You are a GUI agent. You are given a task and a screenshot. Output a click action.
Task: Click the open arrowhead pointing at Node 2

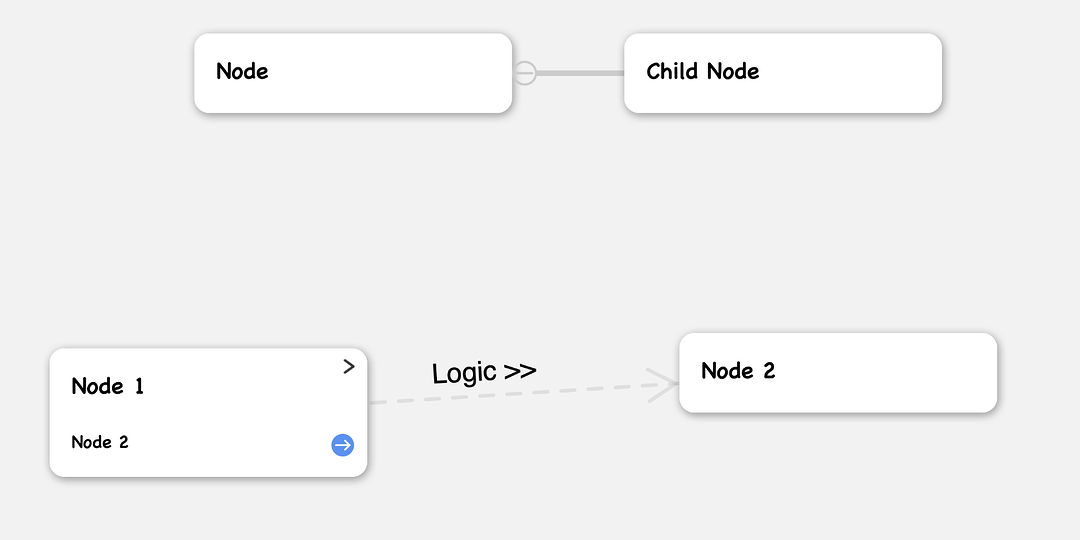click(663, 385)
